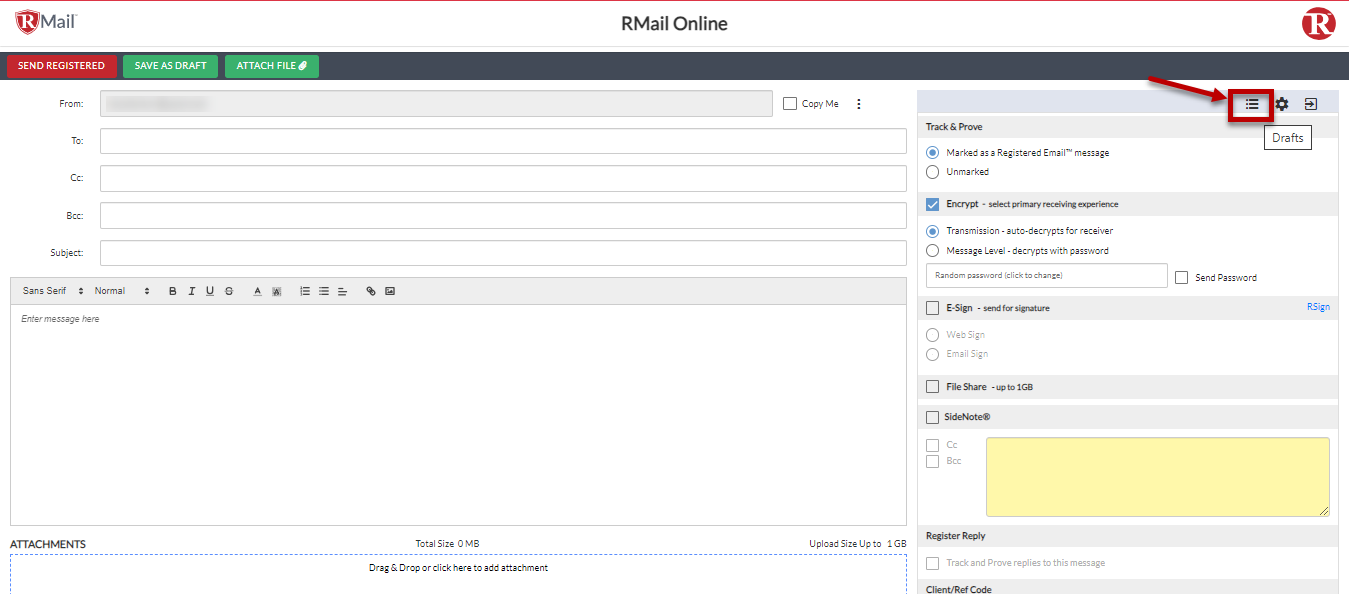The height and width of the screenshot is (594, 1349).
Task: Check the SideNote Cc checkbox
Action: (932, 445)
